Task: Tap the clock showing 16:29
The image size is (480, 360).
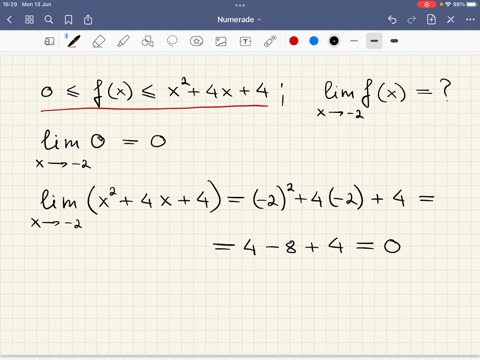Action: pos(10,4)
